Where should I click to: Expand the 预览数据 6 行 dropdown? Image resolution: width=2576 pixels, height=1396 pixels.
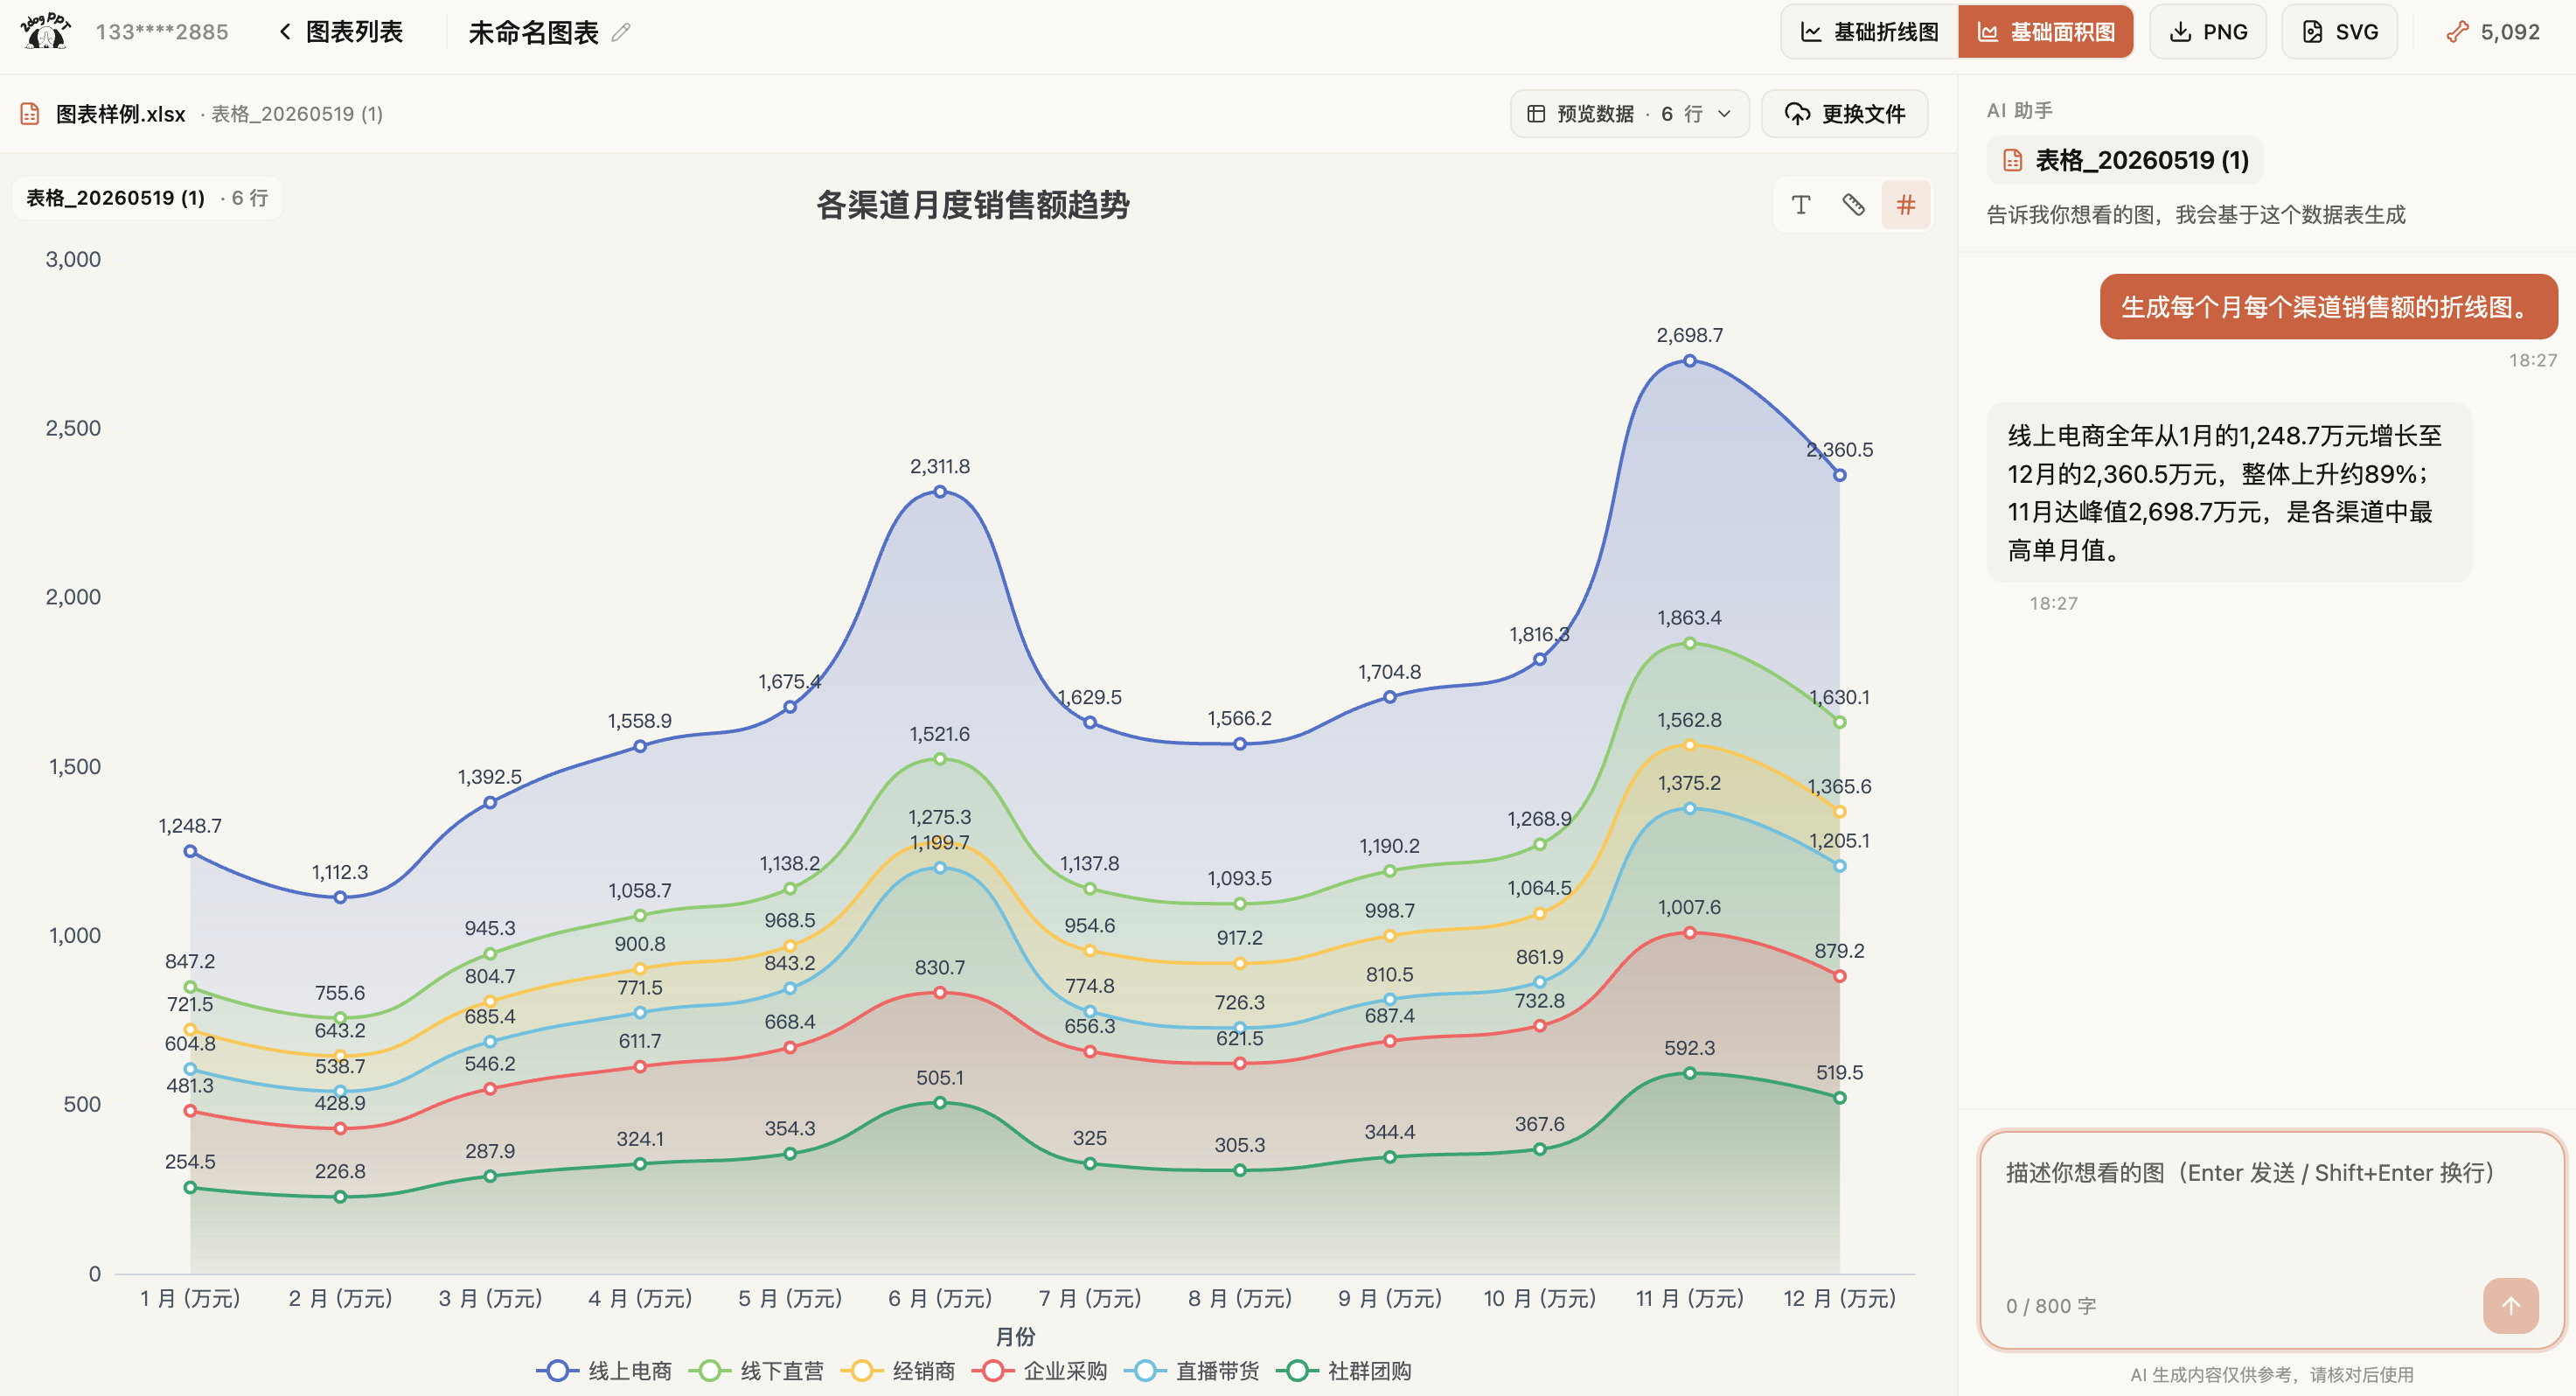coord(1629,114)
